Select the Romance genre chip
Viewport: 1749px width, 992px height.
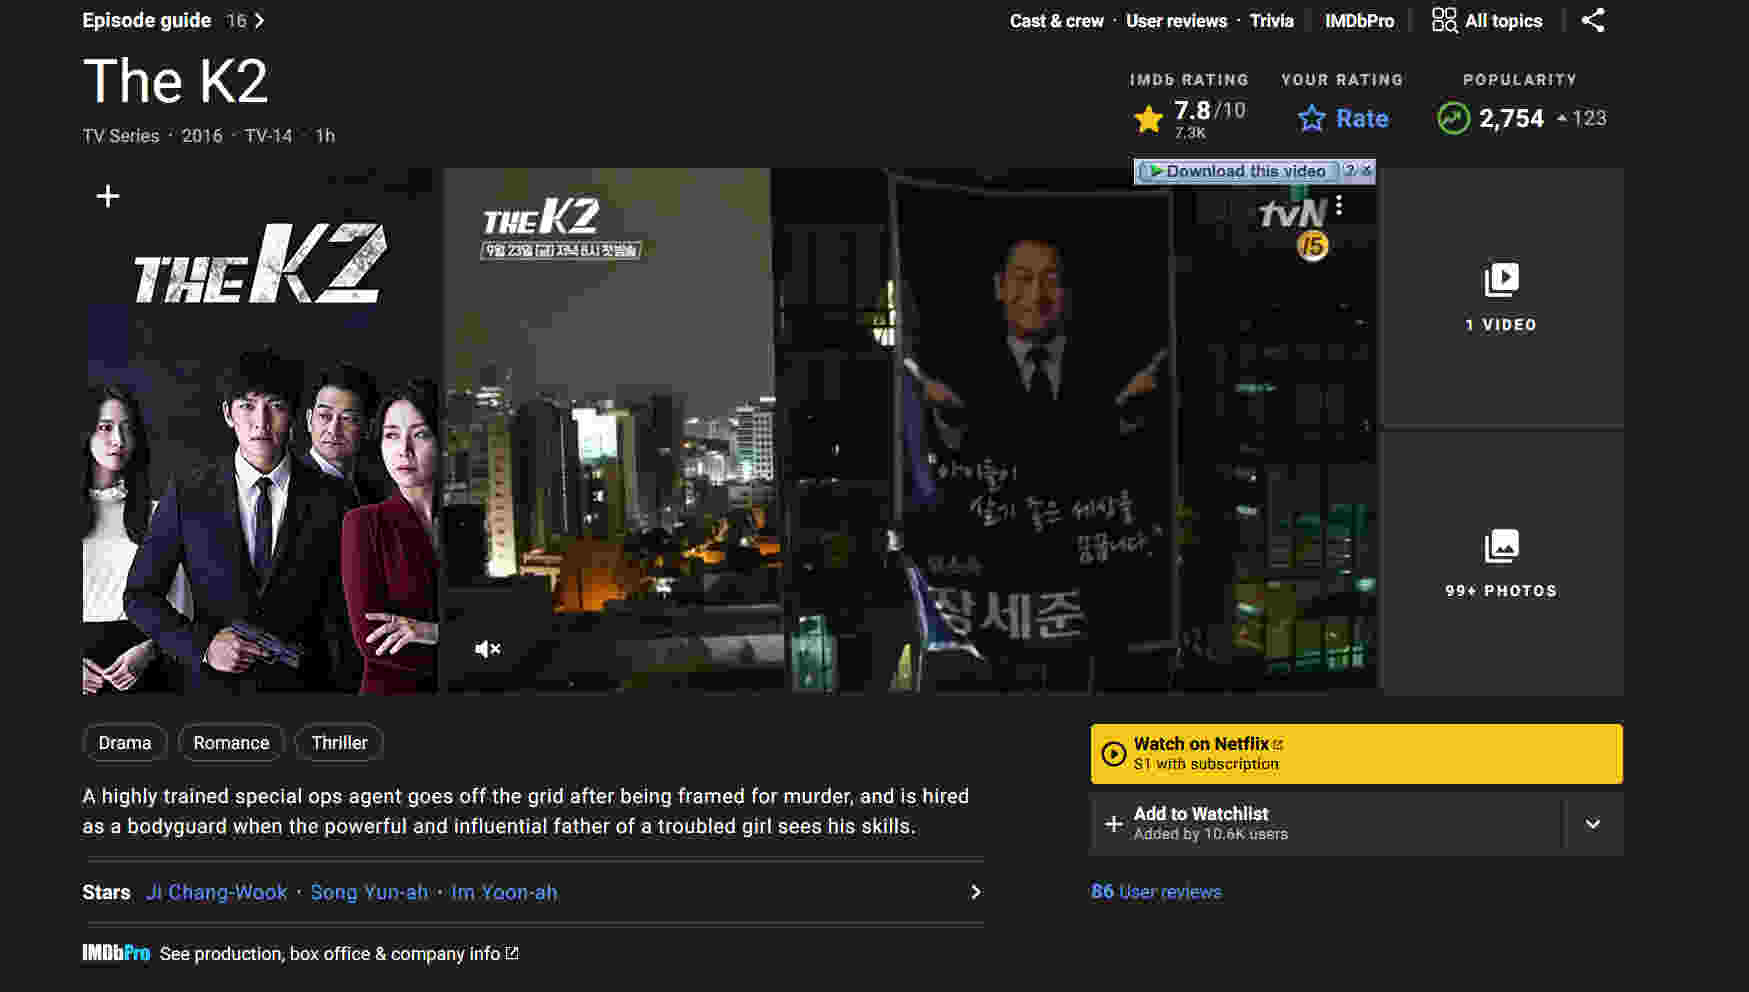point(231,743)
